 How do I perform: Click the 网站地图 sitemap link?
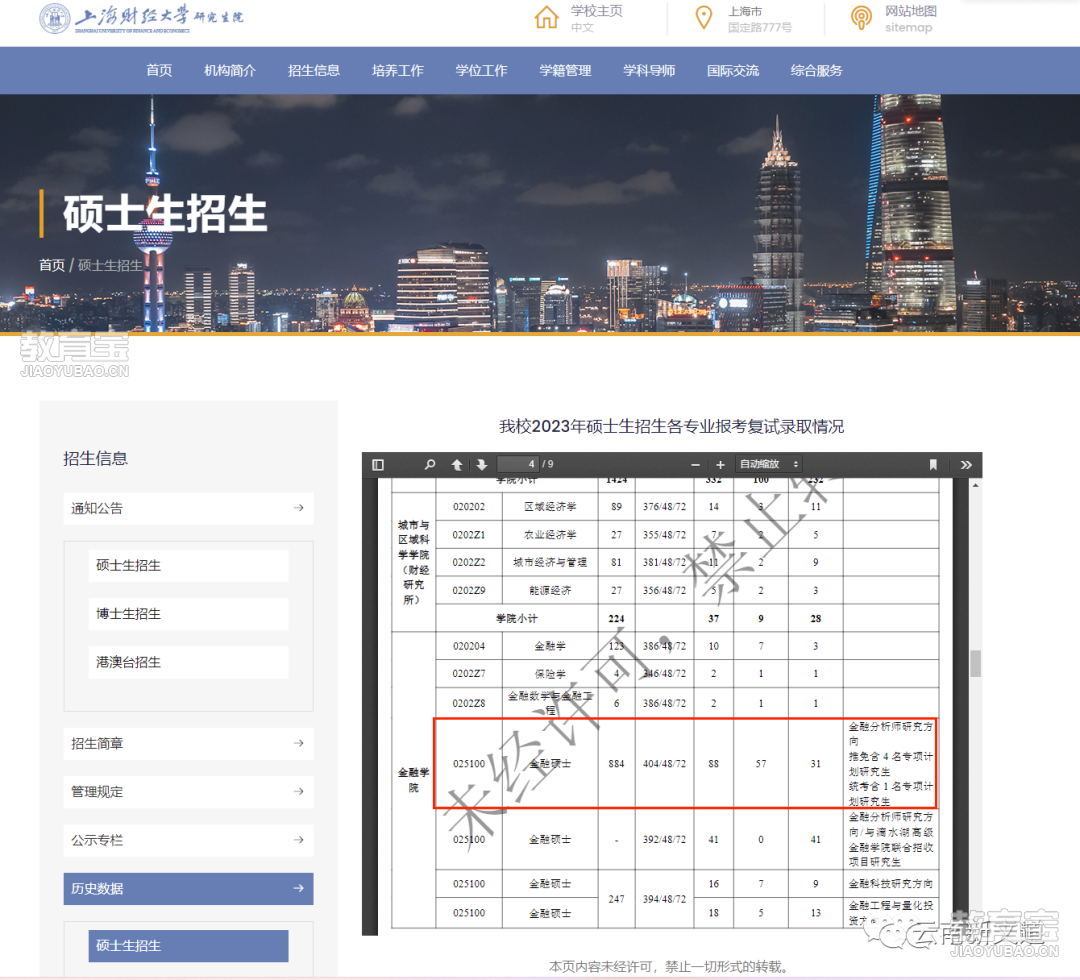click(x=911, y=11)
